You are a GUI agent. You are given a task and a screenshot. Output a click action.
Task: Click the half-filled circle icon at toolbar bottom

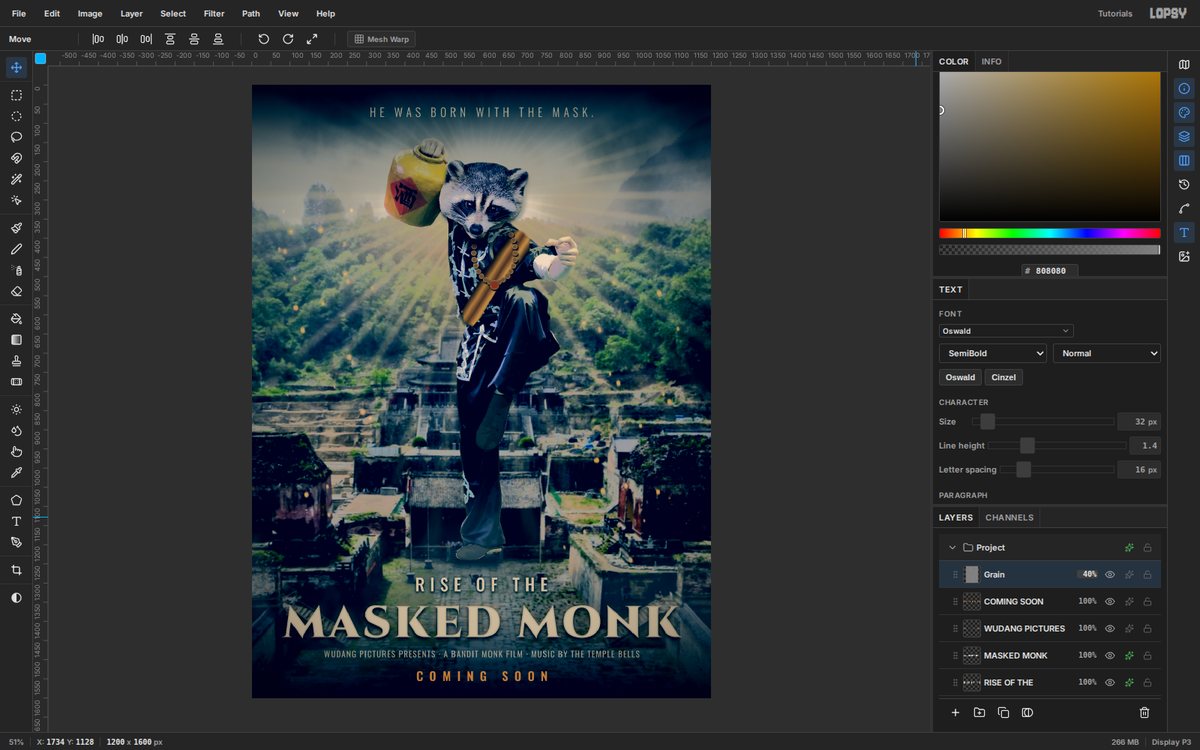(16, 597)
